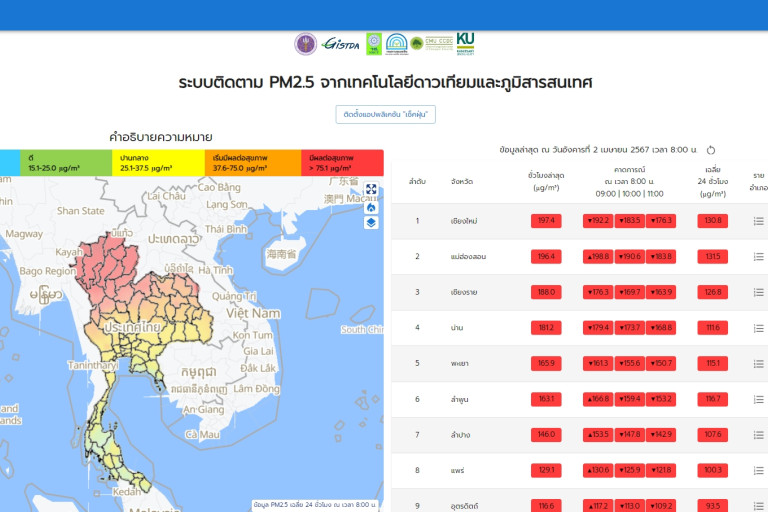768x512 pixels.
Task: Refresh the latest data timestamp
Action: [711, 150]
